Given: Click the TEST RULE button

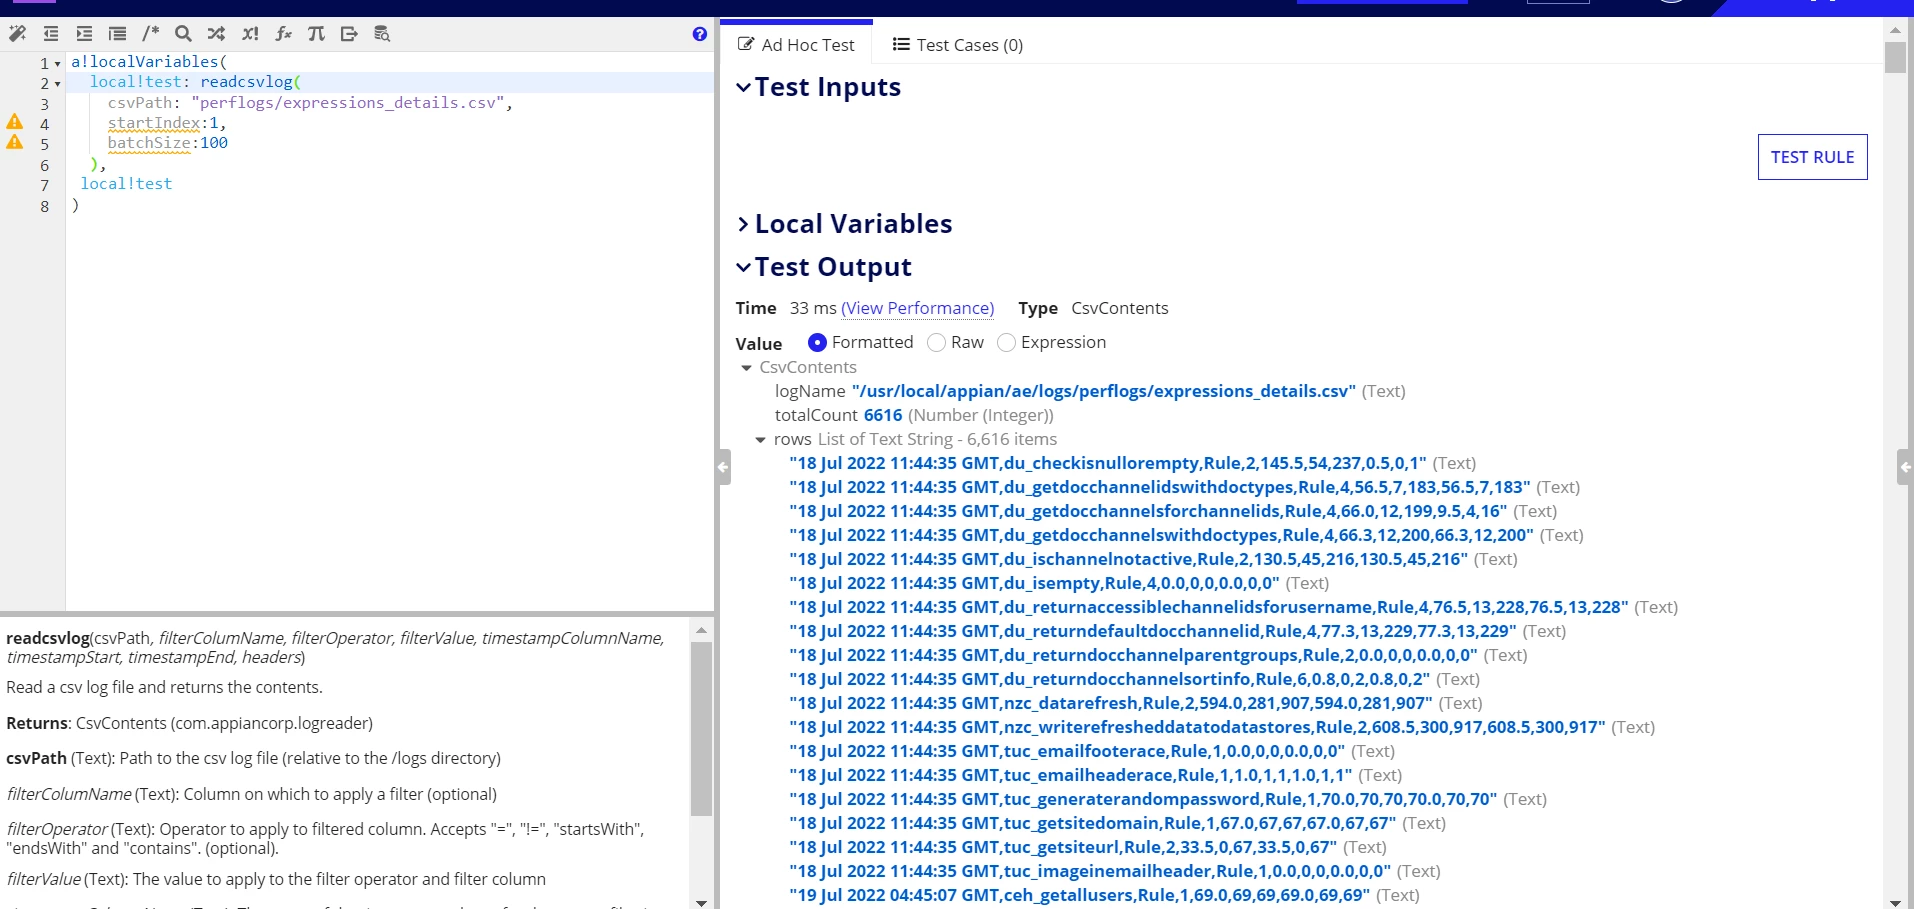Looking at the screenshot, I should [x=1812, y=157].
